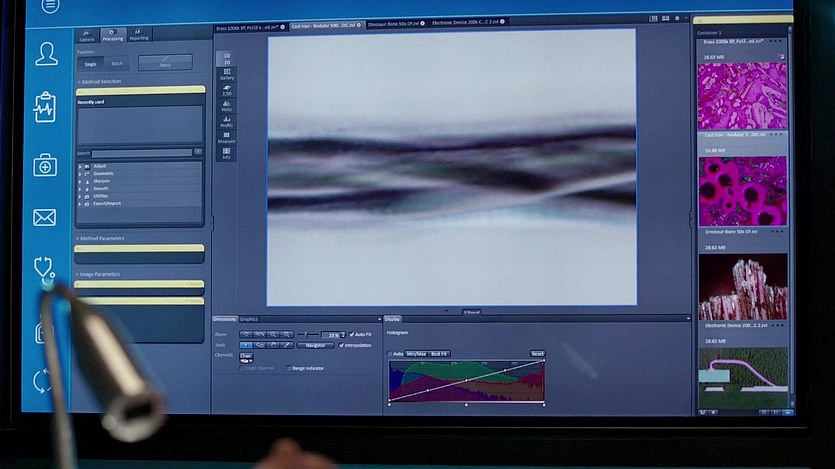Select the Single function mode
The width and height of the screenshot is (835, 469).
(x=91, y=64)
